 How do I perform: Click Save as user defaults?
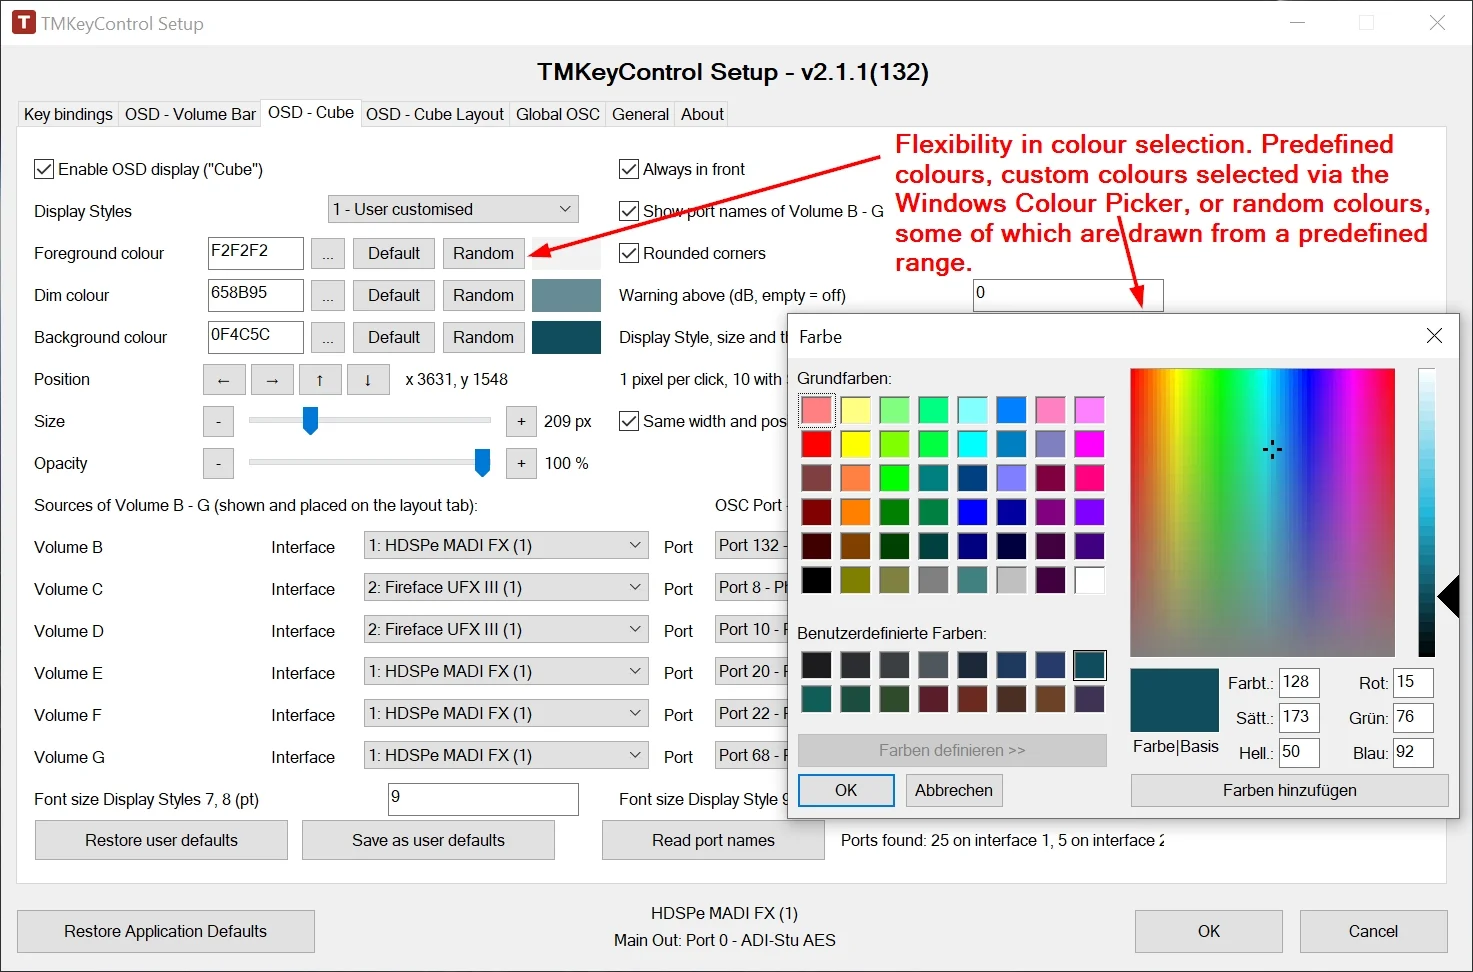pyautogui.click(x=428, y=841)
